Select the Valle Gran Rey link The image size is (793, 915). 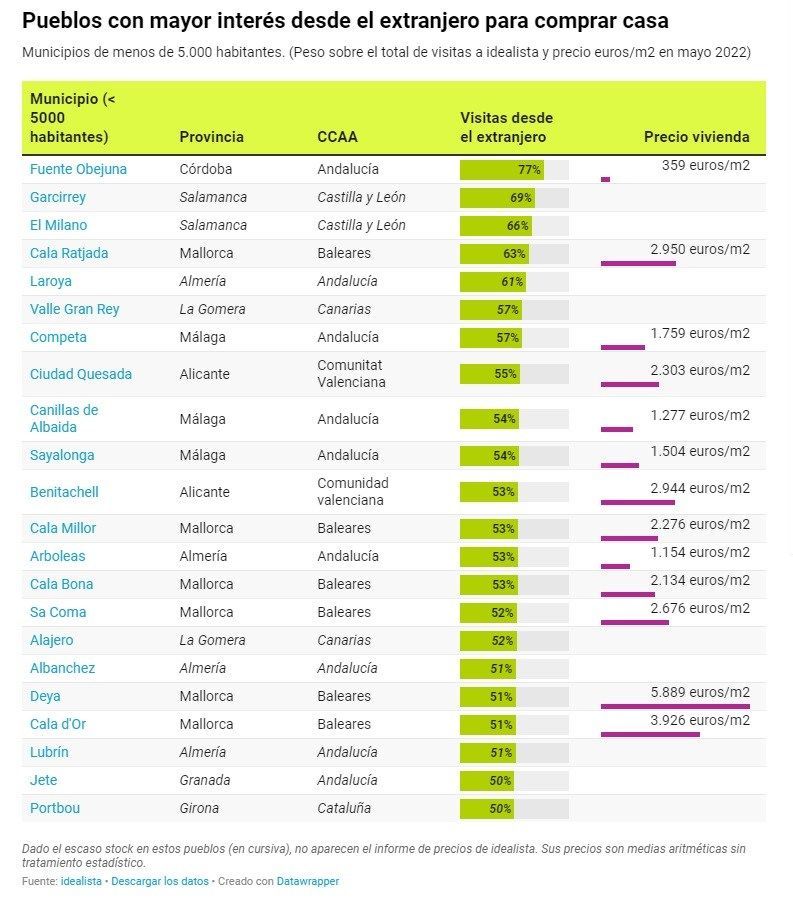tap(74, 309)
